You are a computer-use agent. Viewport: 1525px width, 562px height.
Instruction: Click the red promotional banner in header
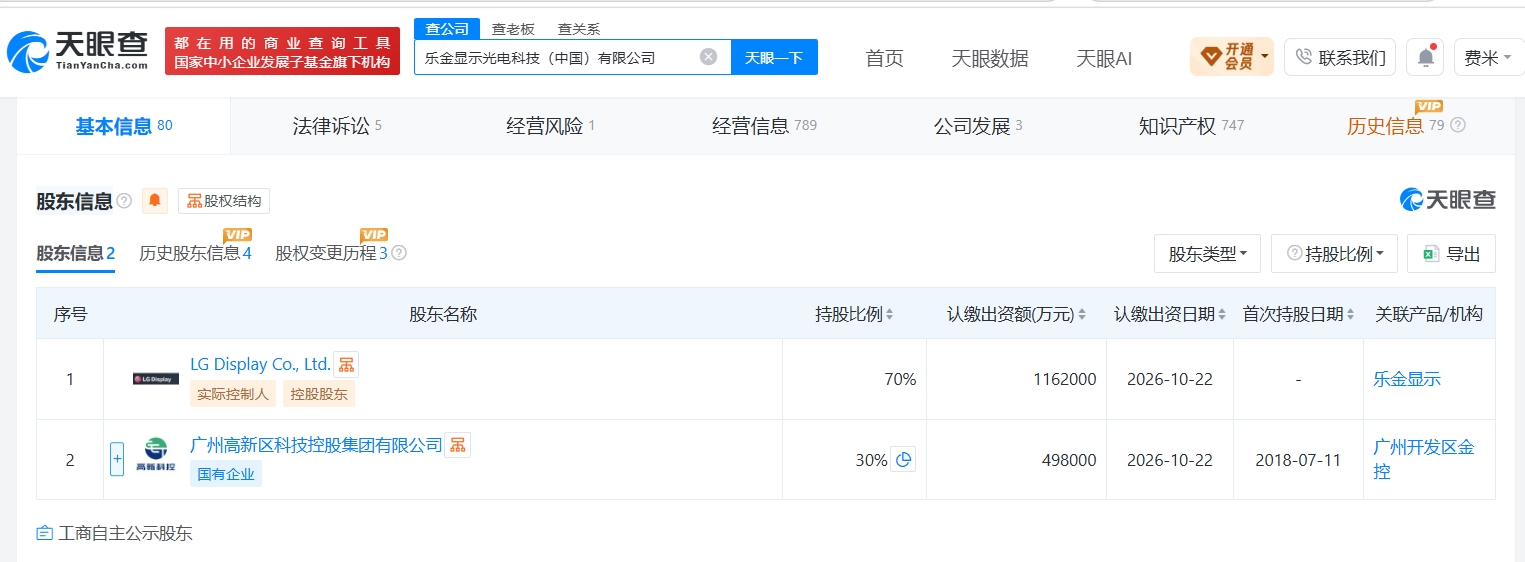point(282,51)
